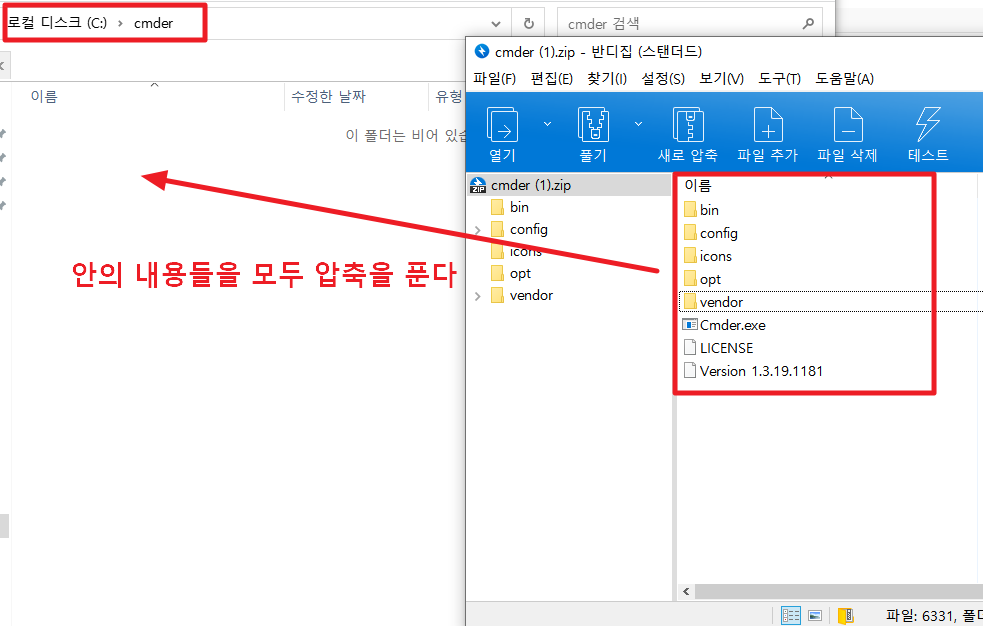The height and width of the screenshot is (626, 983).
Task: Open the 편집(E) menu in Bandizip
Action: (552, 79)
